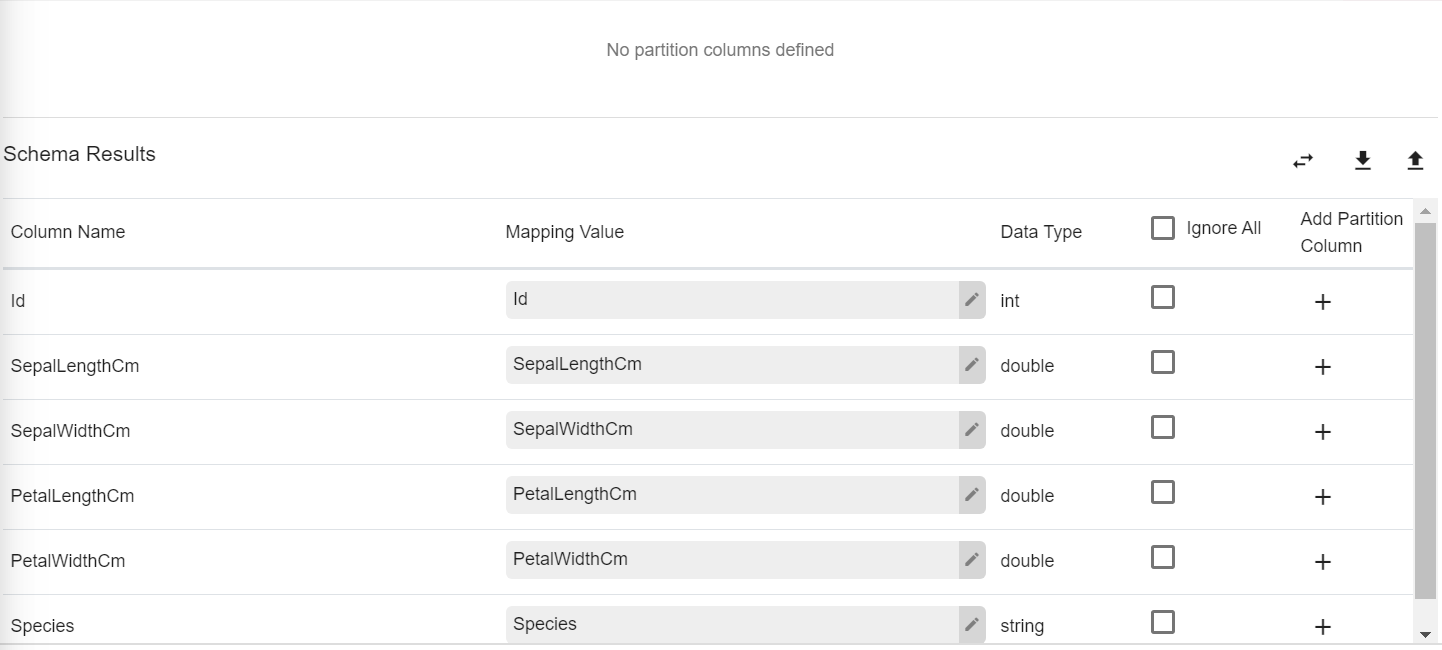Add SepalWidthCm as partition column

(1322, 432)
